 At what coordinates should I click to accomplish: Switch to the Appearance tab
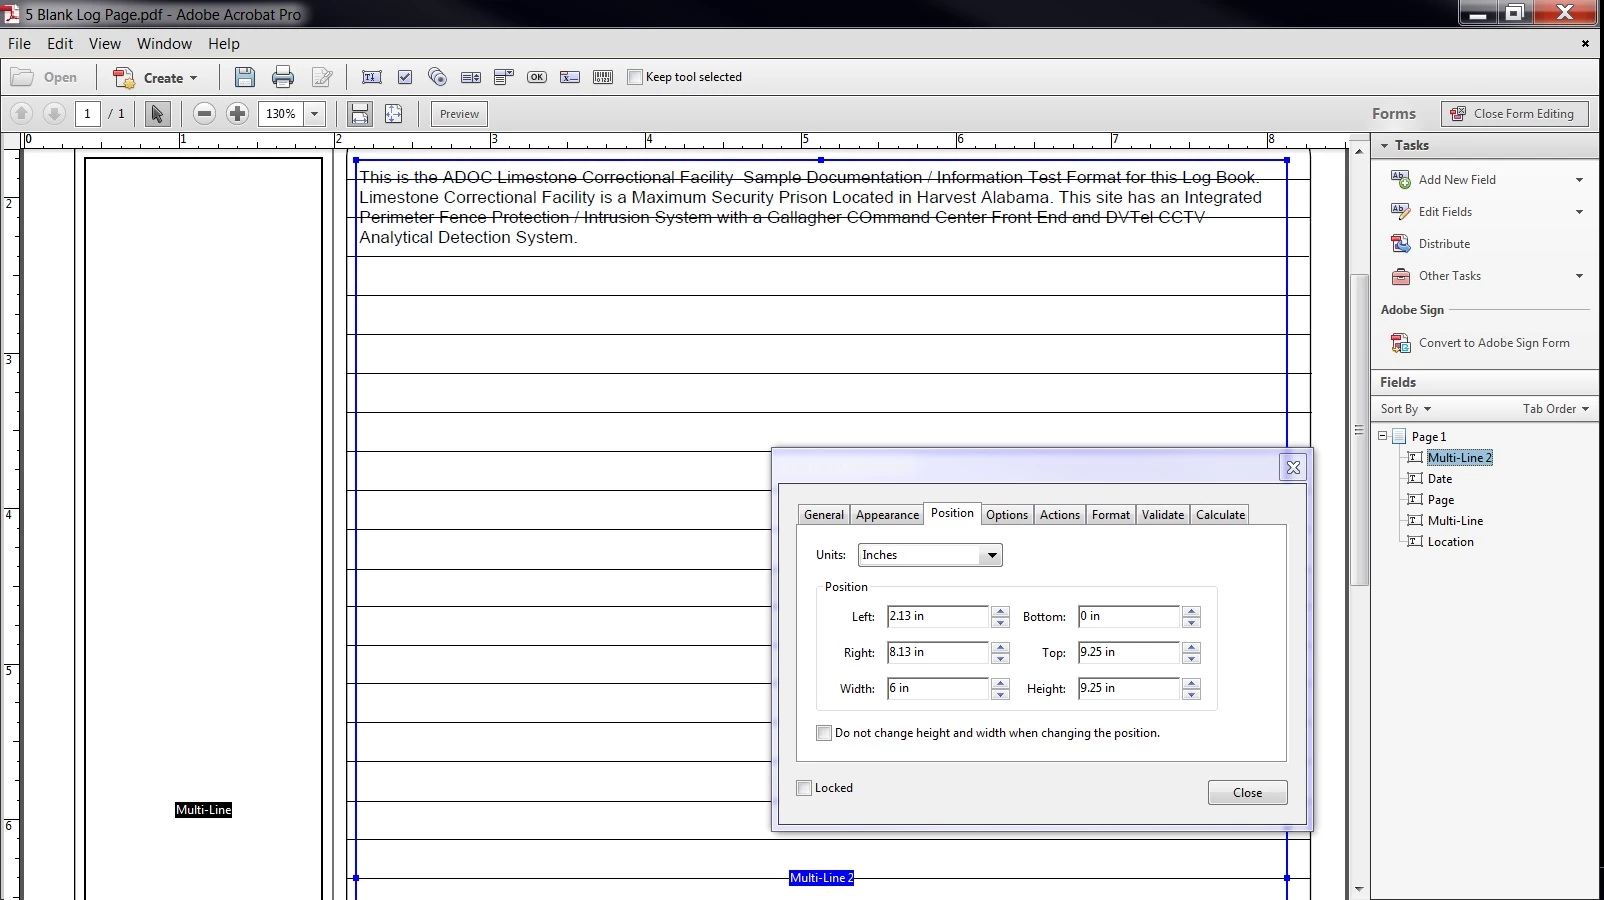click(x=887, y=515)
